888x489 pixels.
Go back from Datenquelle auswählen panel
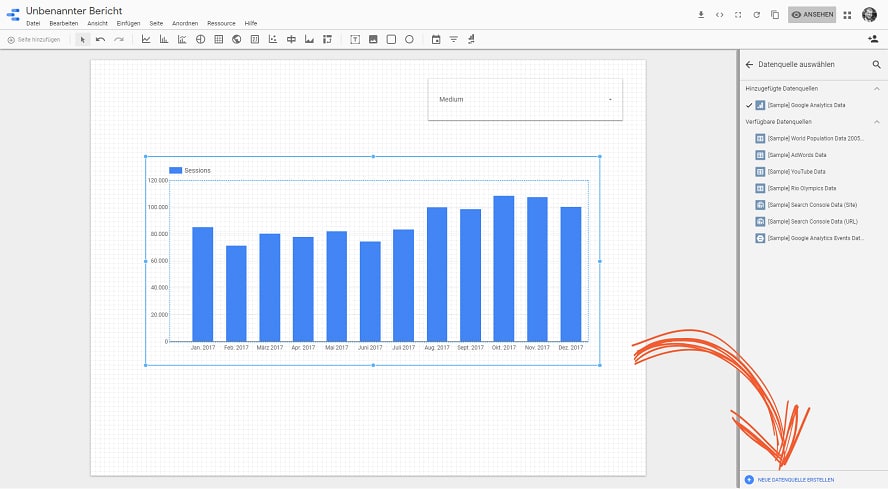tap(749, 65)
